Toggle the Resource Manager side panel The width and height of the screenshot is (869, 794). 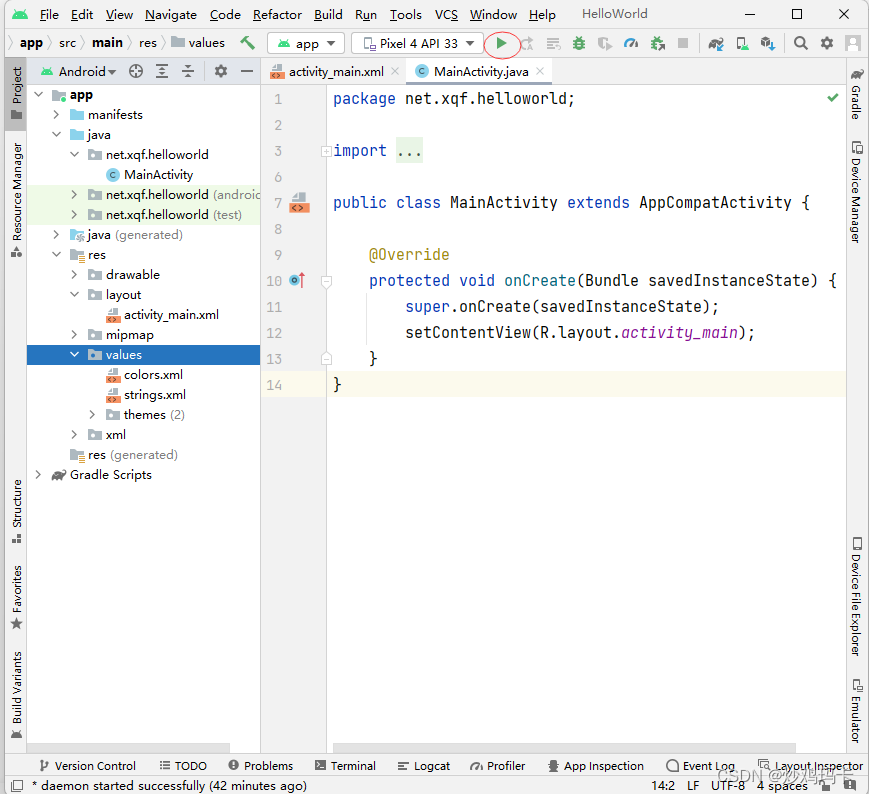(17, 200)
